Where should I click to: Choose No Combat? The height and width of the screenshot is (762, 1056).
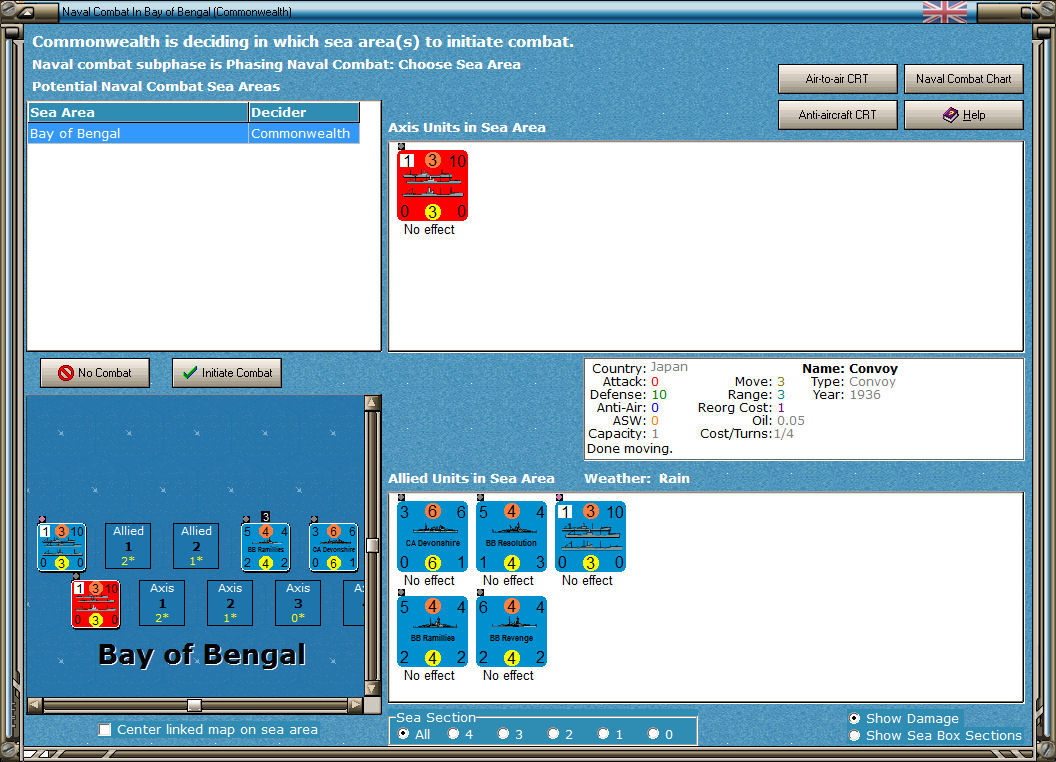click(x=95, y=373)
